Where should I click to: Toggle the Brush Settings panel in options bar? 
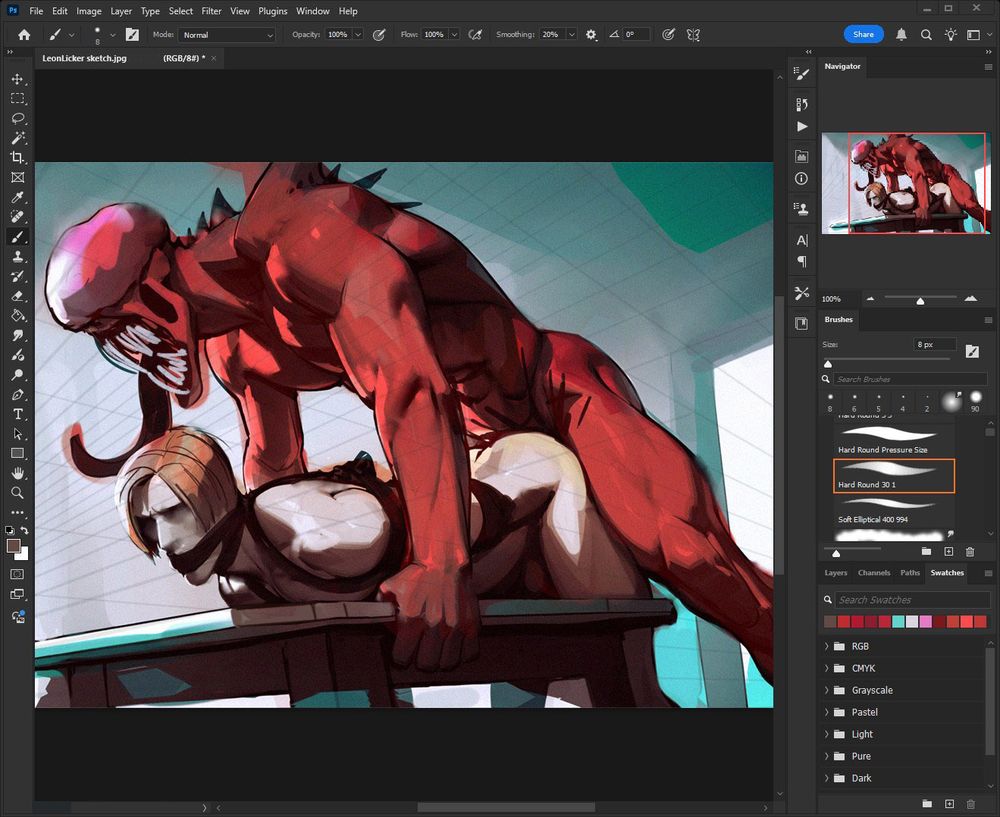click(132, 34)
